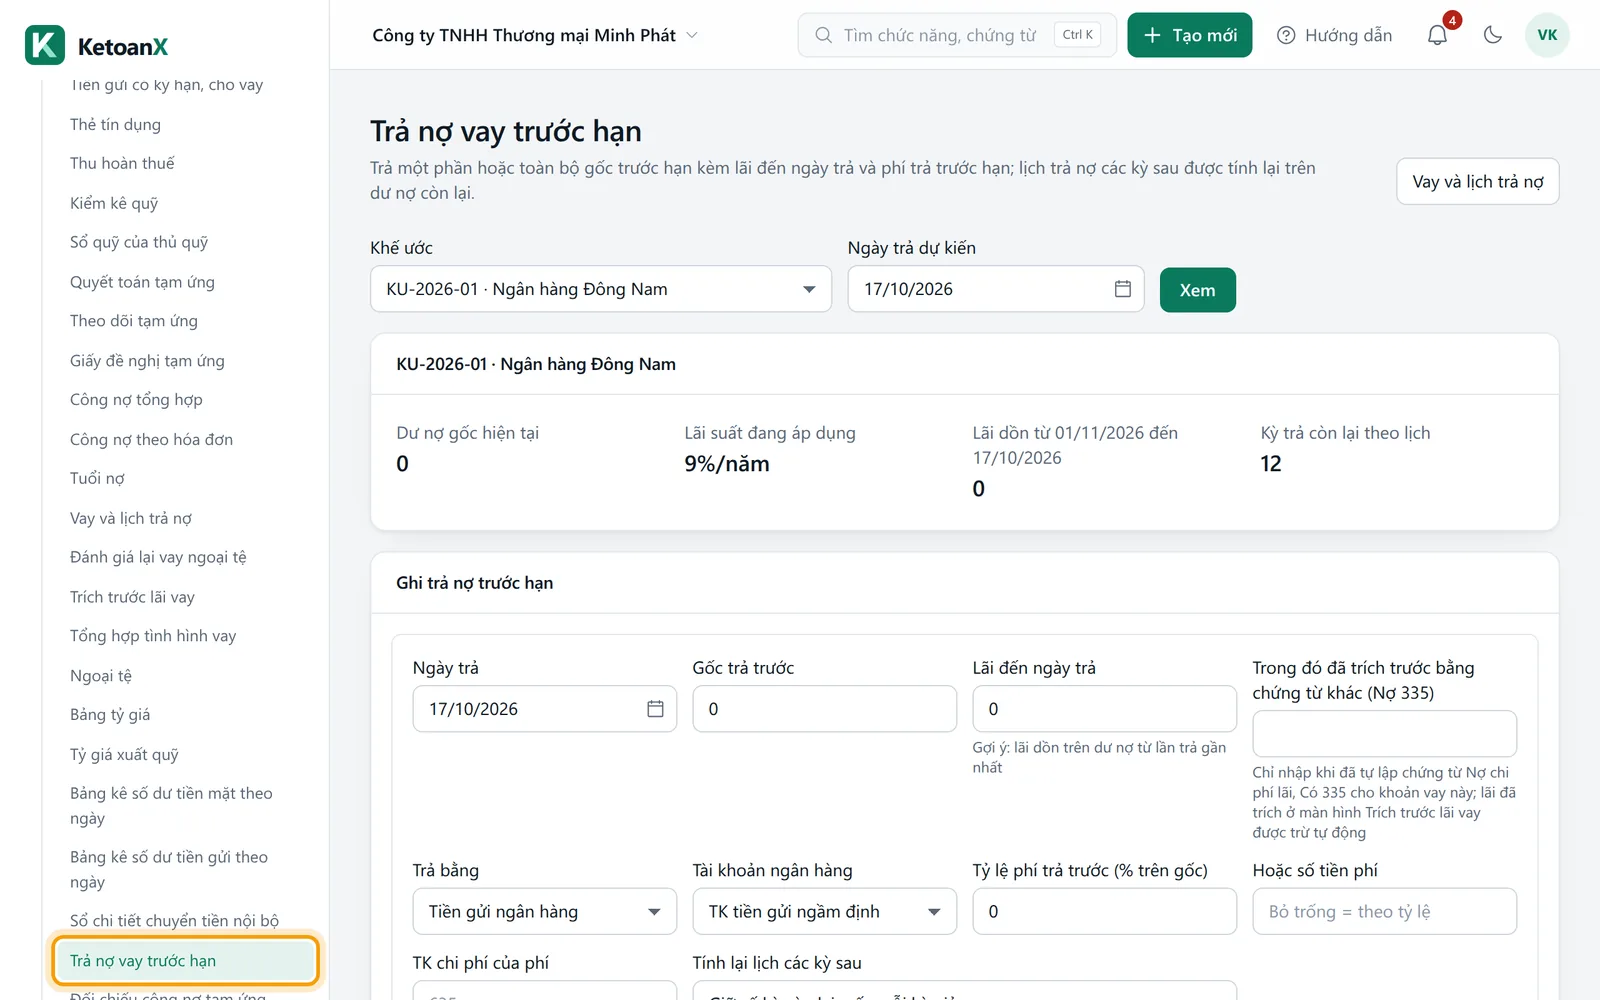Viewport: 1600px width, 1000px height.
Task: Click the Tỷ lệ phí trả trước input
Action: [1105, 912]
